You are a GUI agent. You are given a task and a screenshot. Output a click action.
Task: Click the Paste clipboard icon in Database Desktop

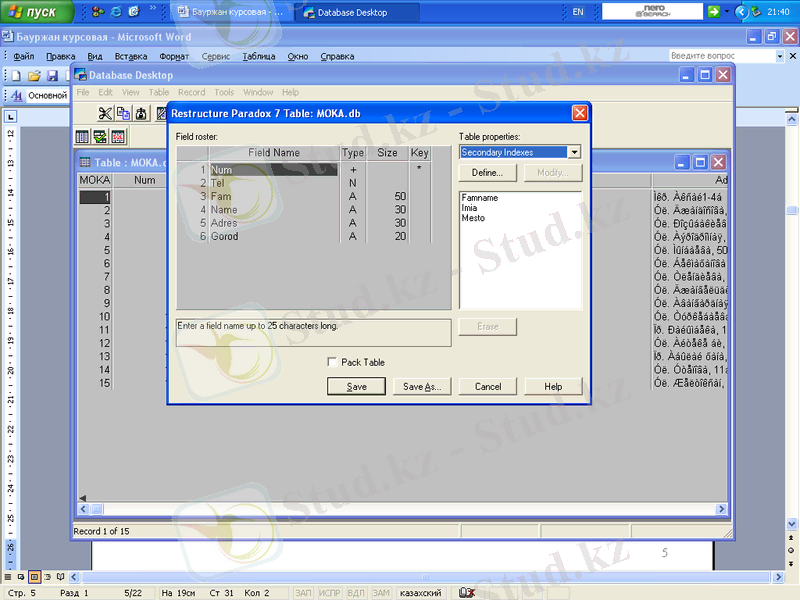point(141,113)
